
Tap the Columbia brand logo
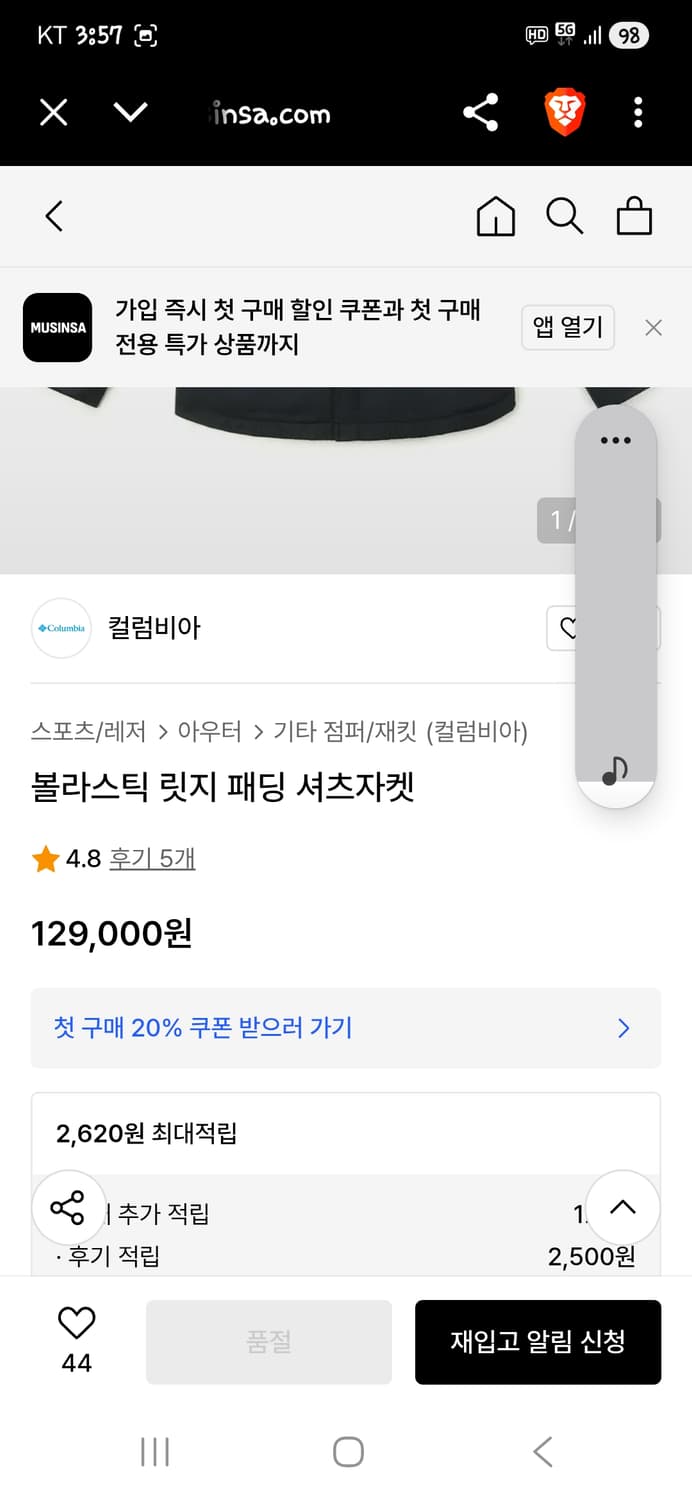pos(61,628)
